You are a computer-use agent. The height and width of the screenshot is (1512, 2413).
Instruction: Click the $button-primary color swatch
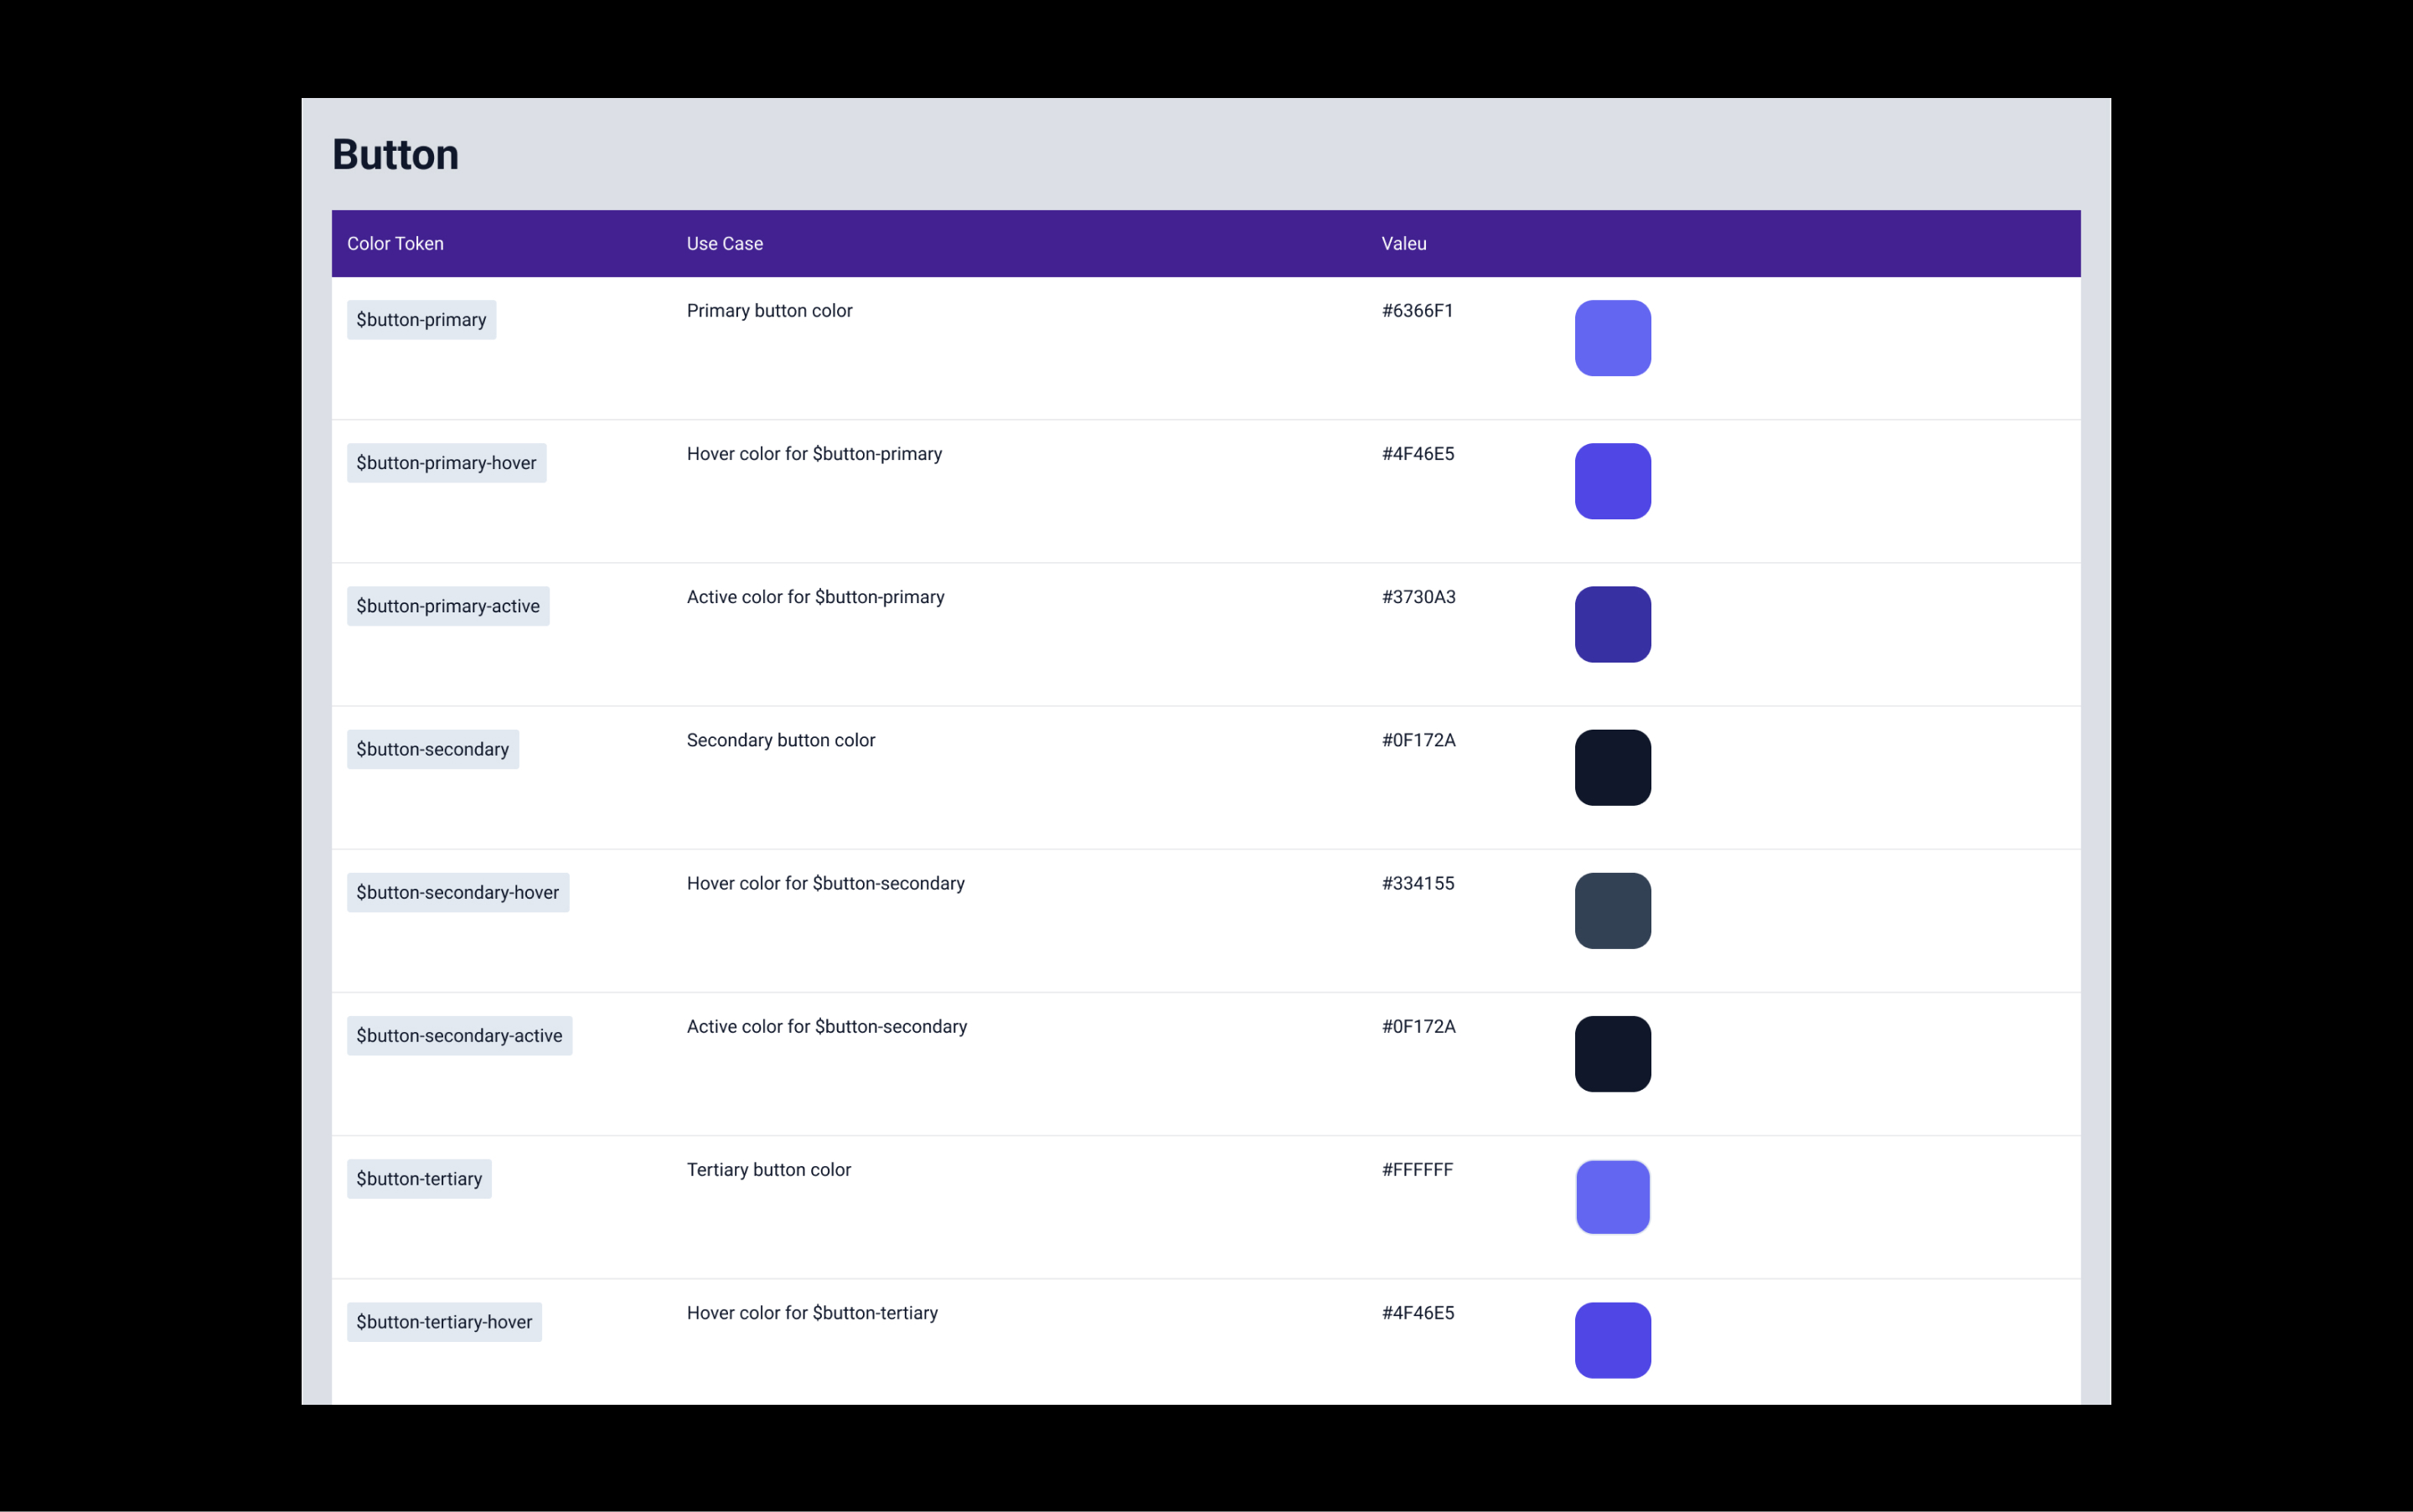[1612, 338]
